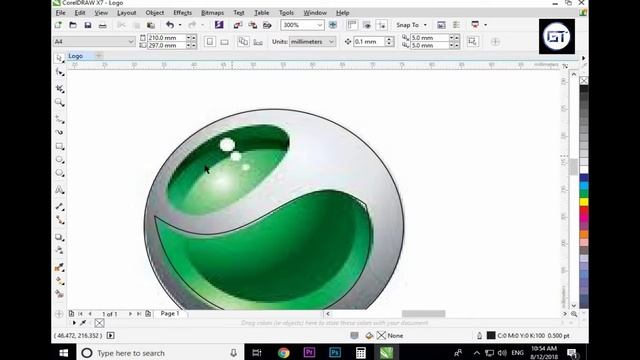Select the Drop Shadow tool
The image size is (640, 360).
[x=60, y=237]
